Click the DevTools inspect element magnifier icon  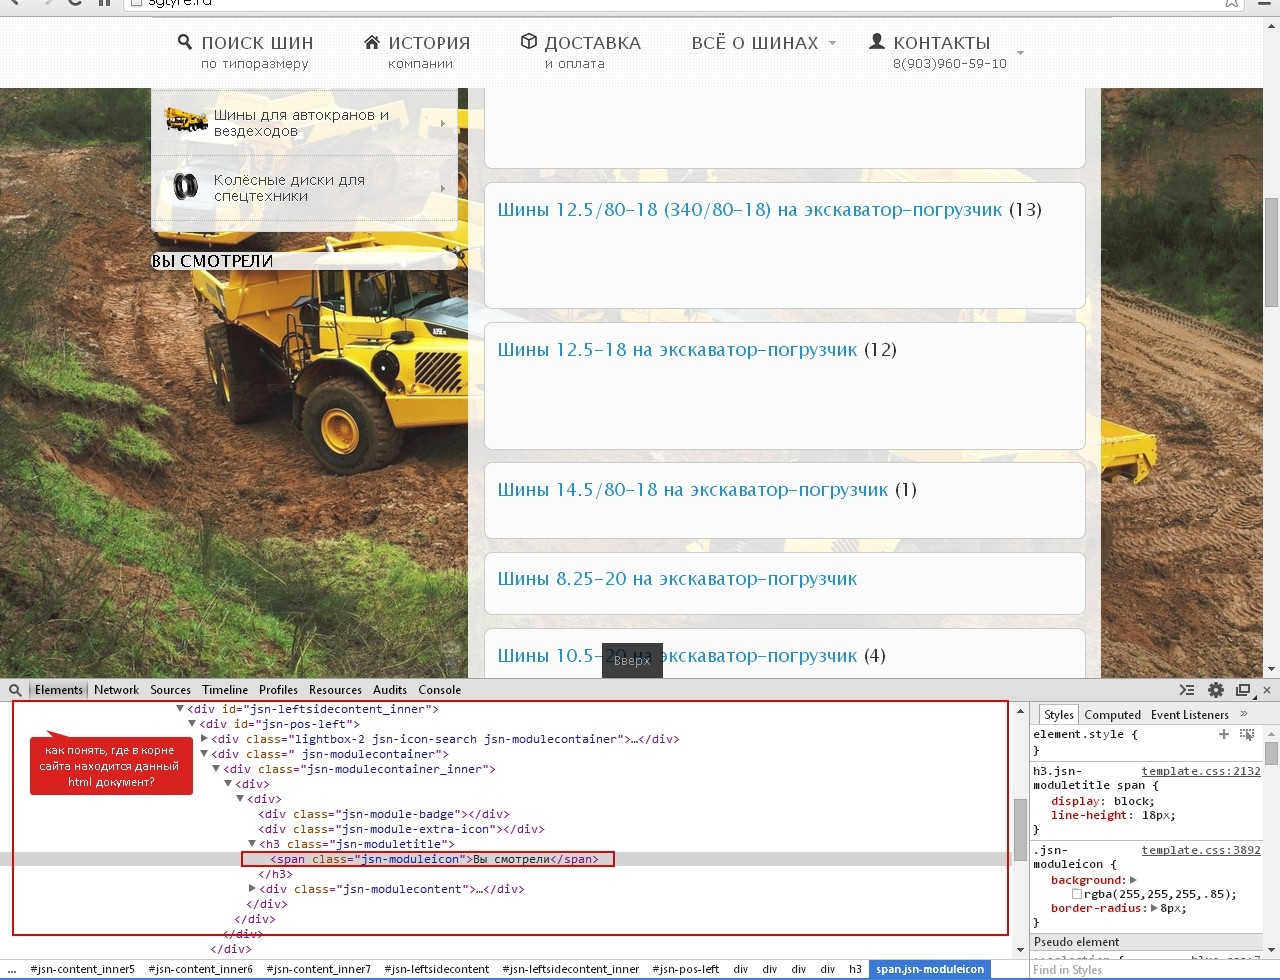(15, 690)
